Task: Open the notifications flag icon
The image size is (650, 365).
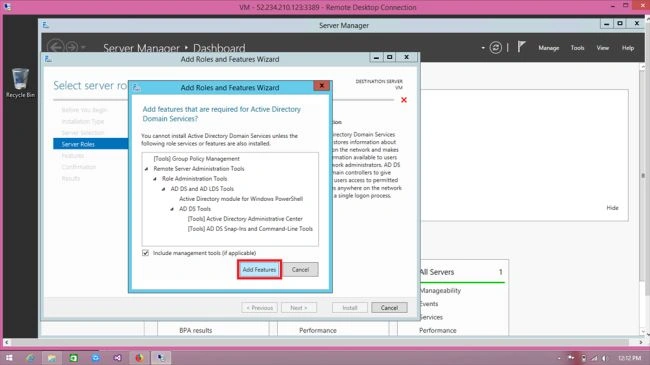Action: 521,47
